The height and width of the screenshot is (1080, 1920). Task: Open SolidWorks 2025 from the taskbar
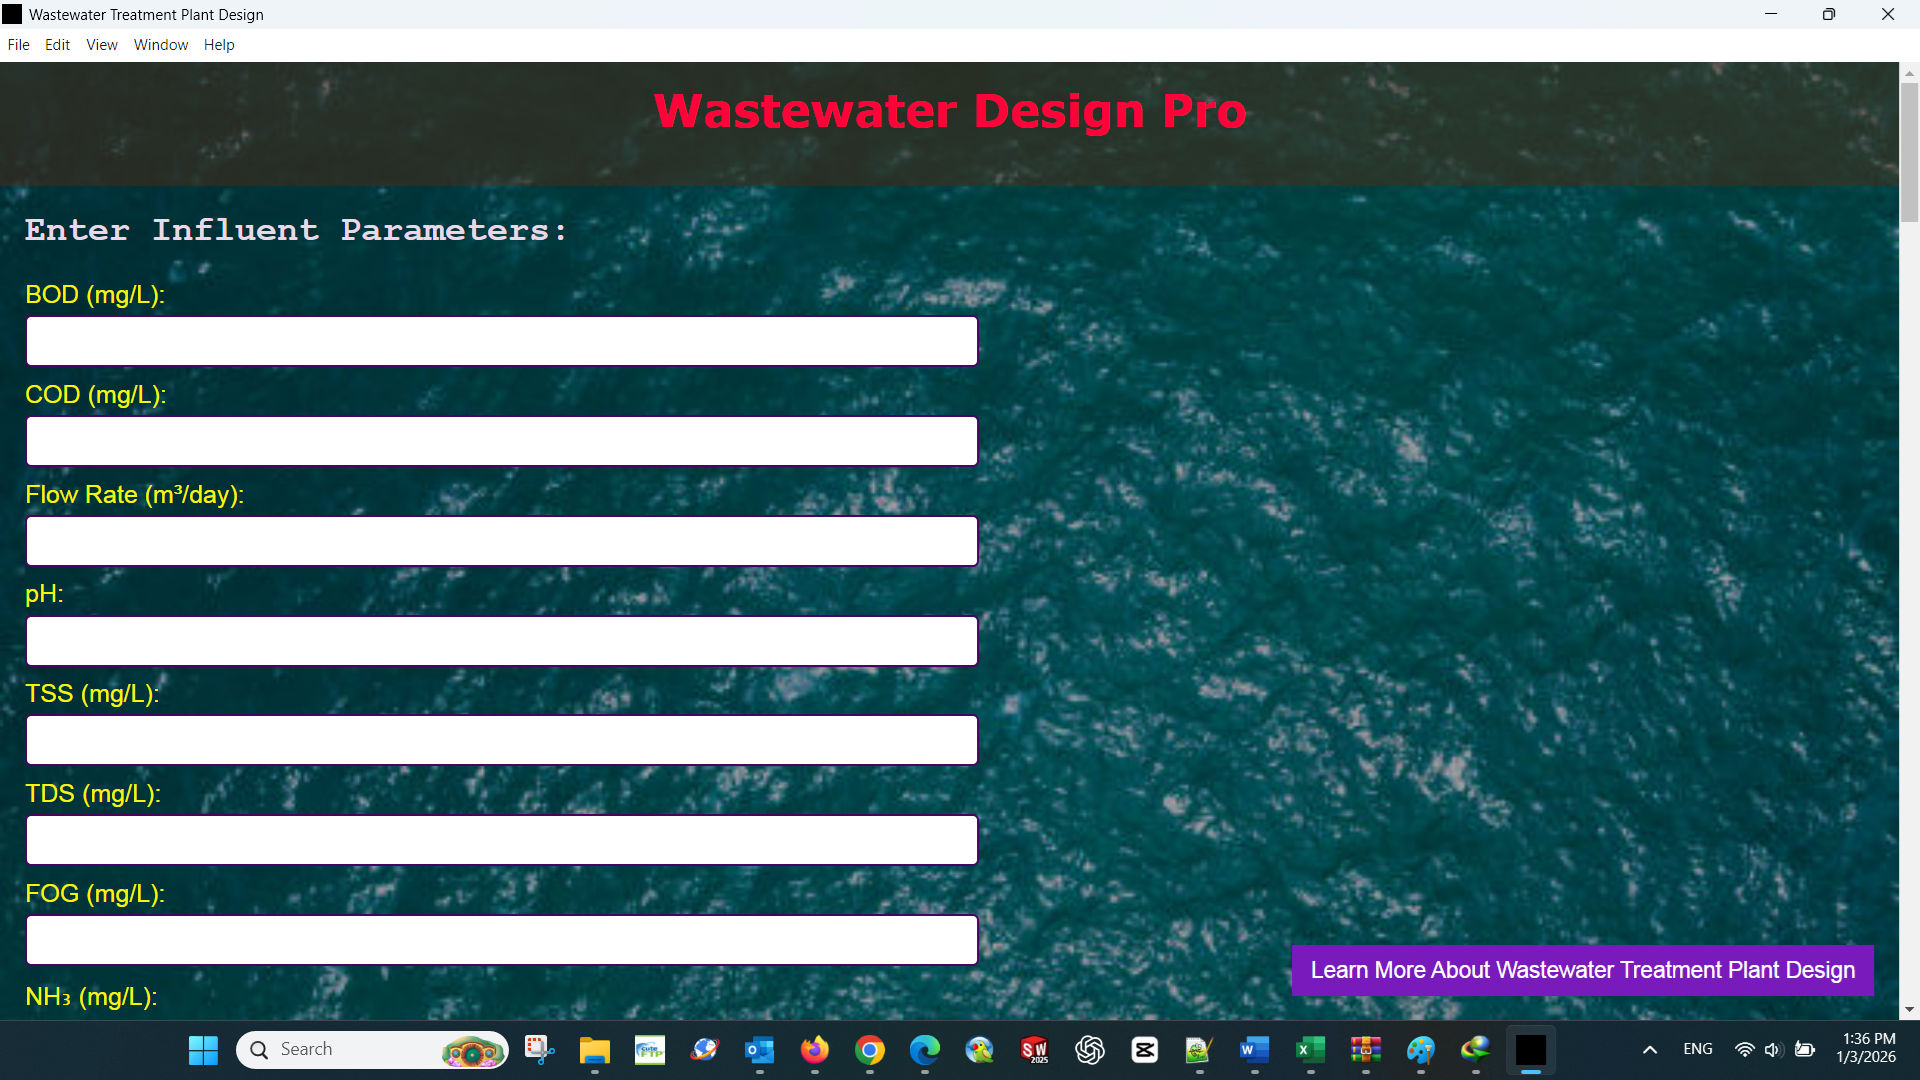click(1034, 1050)
